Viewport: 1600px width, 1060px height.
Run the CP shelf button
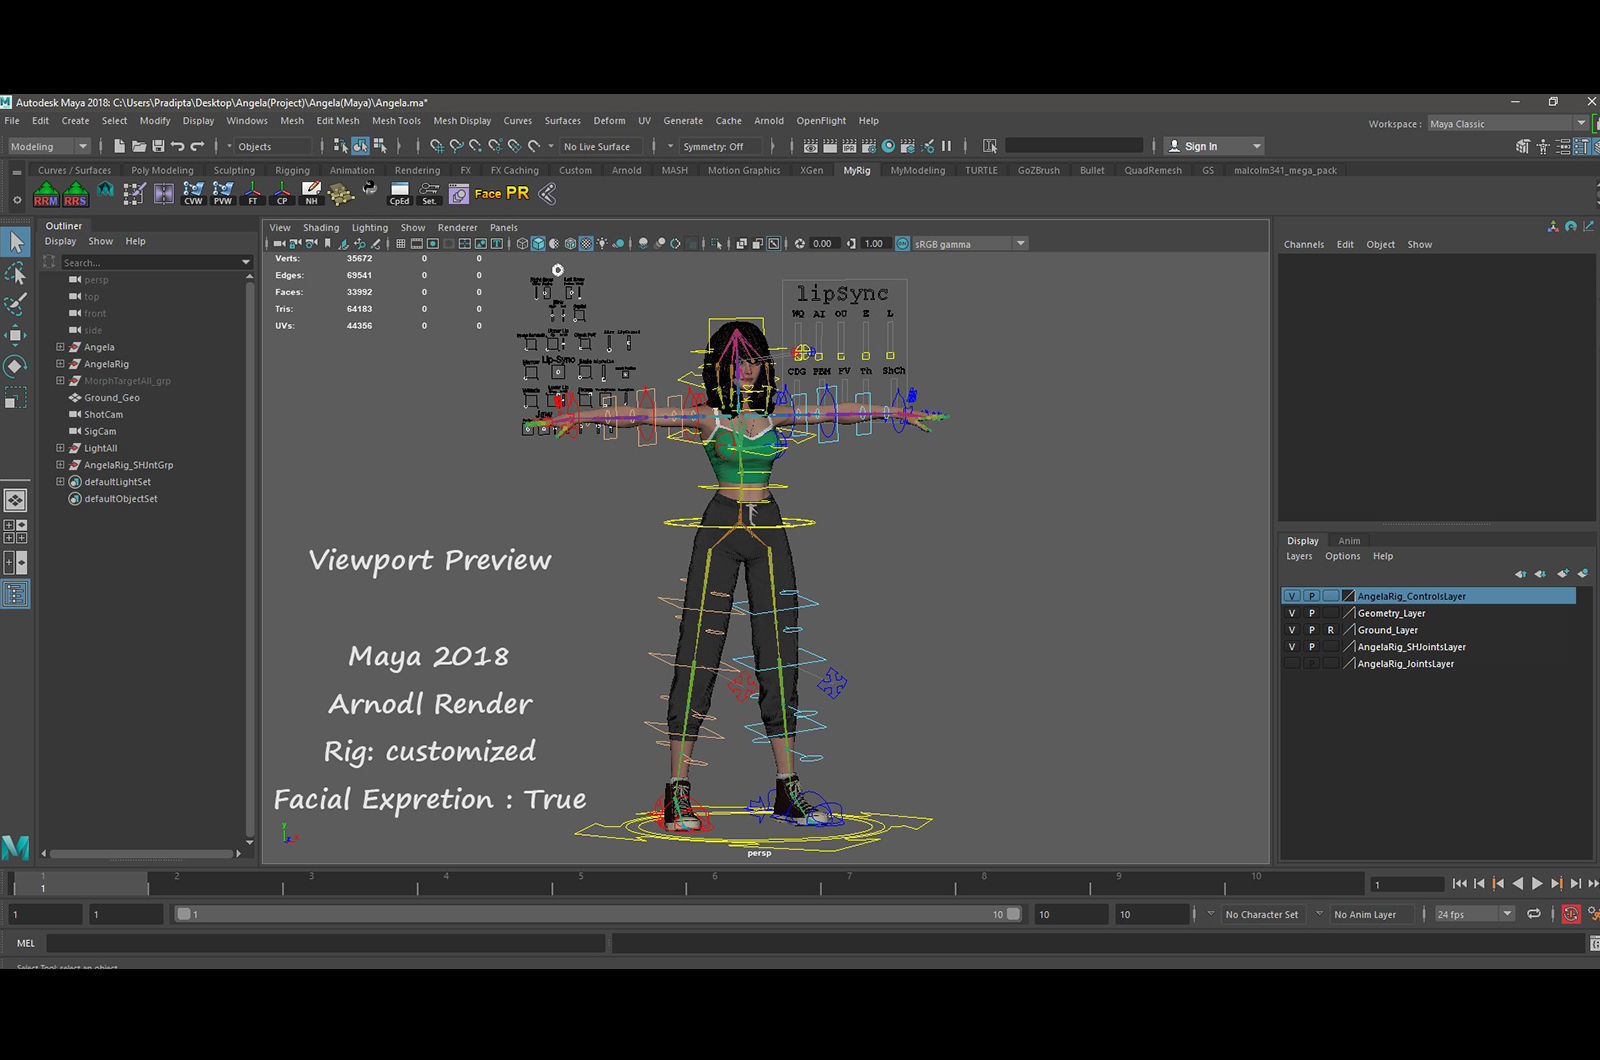point(282,194)
